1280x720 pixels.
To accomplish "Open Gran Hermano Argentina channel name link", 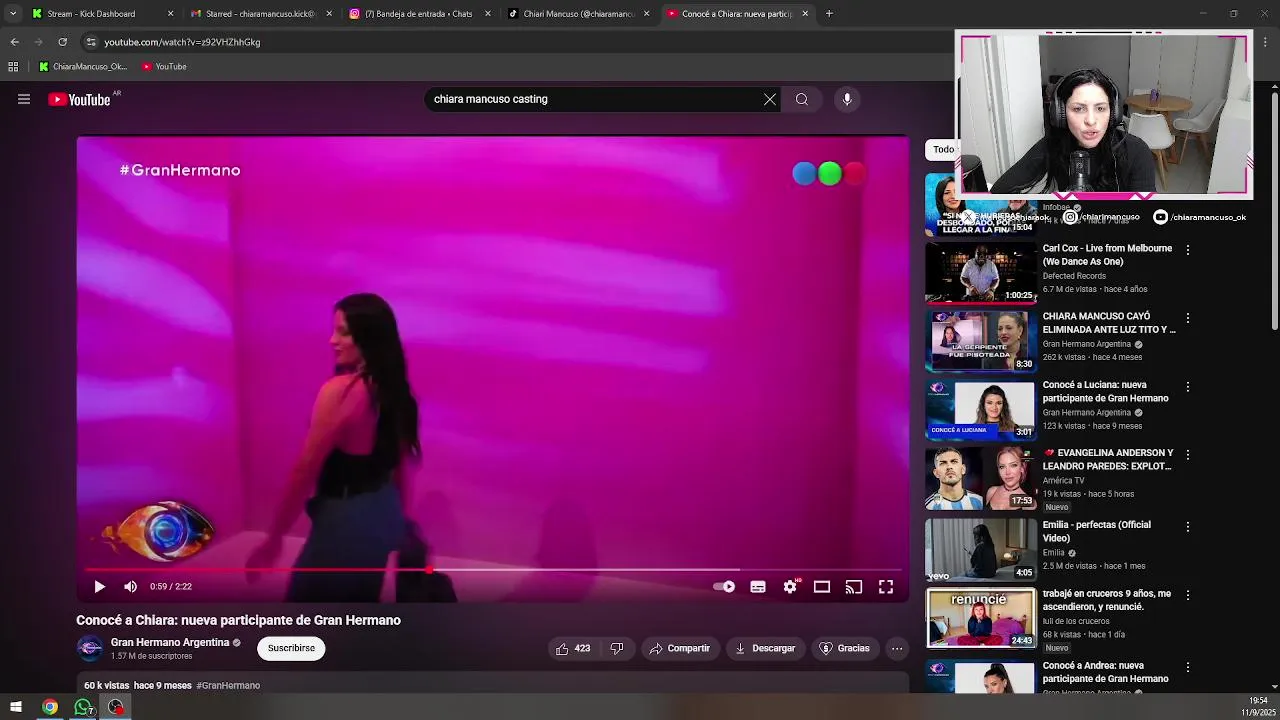I will point(170,642).
